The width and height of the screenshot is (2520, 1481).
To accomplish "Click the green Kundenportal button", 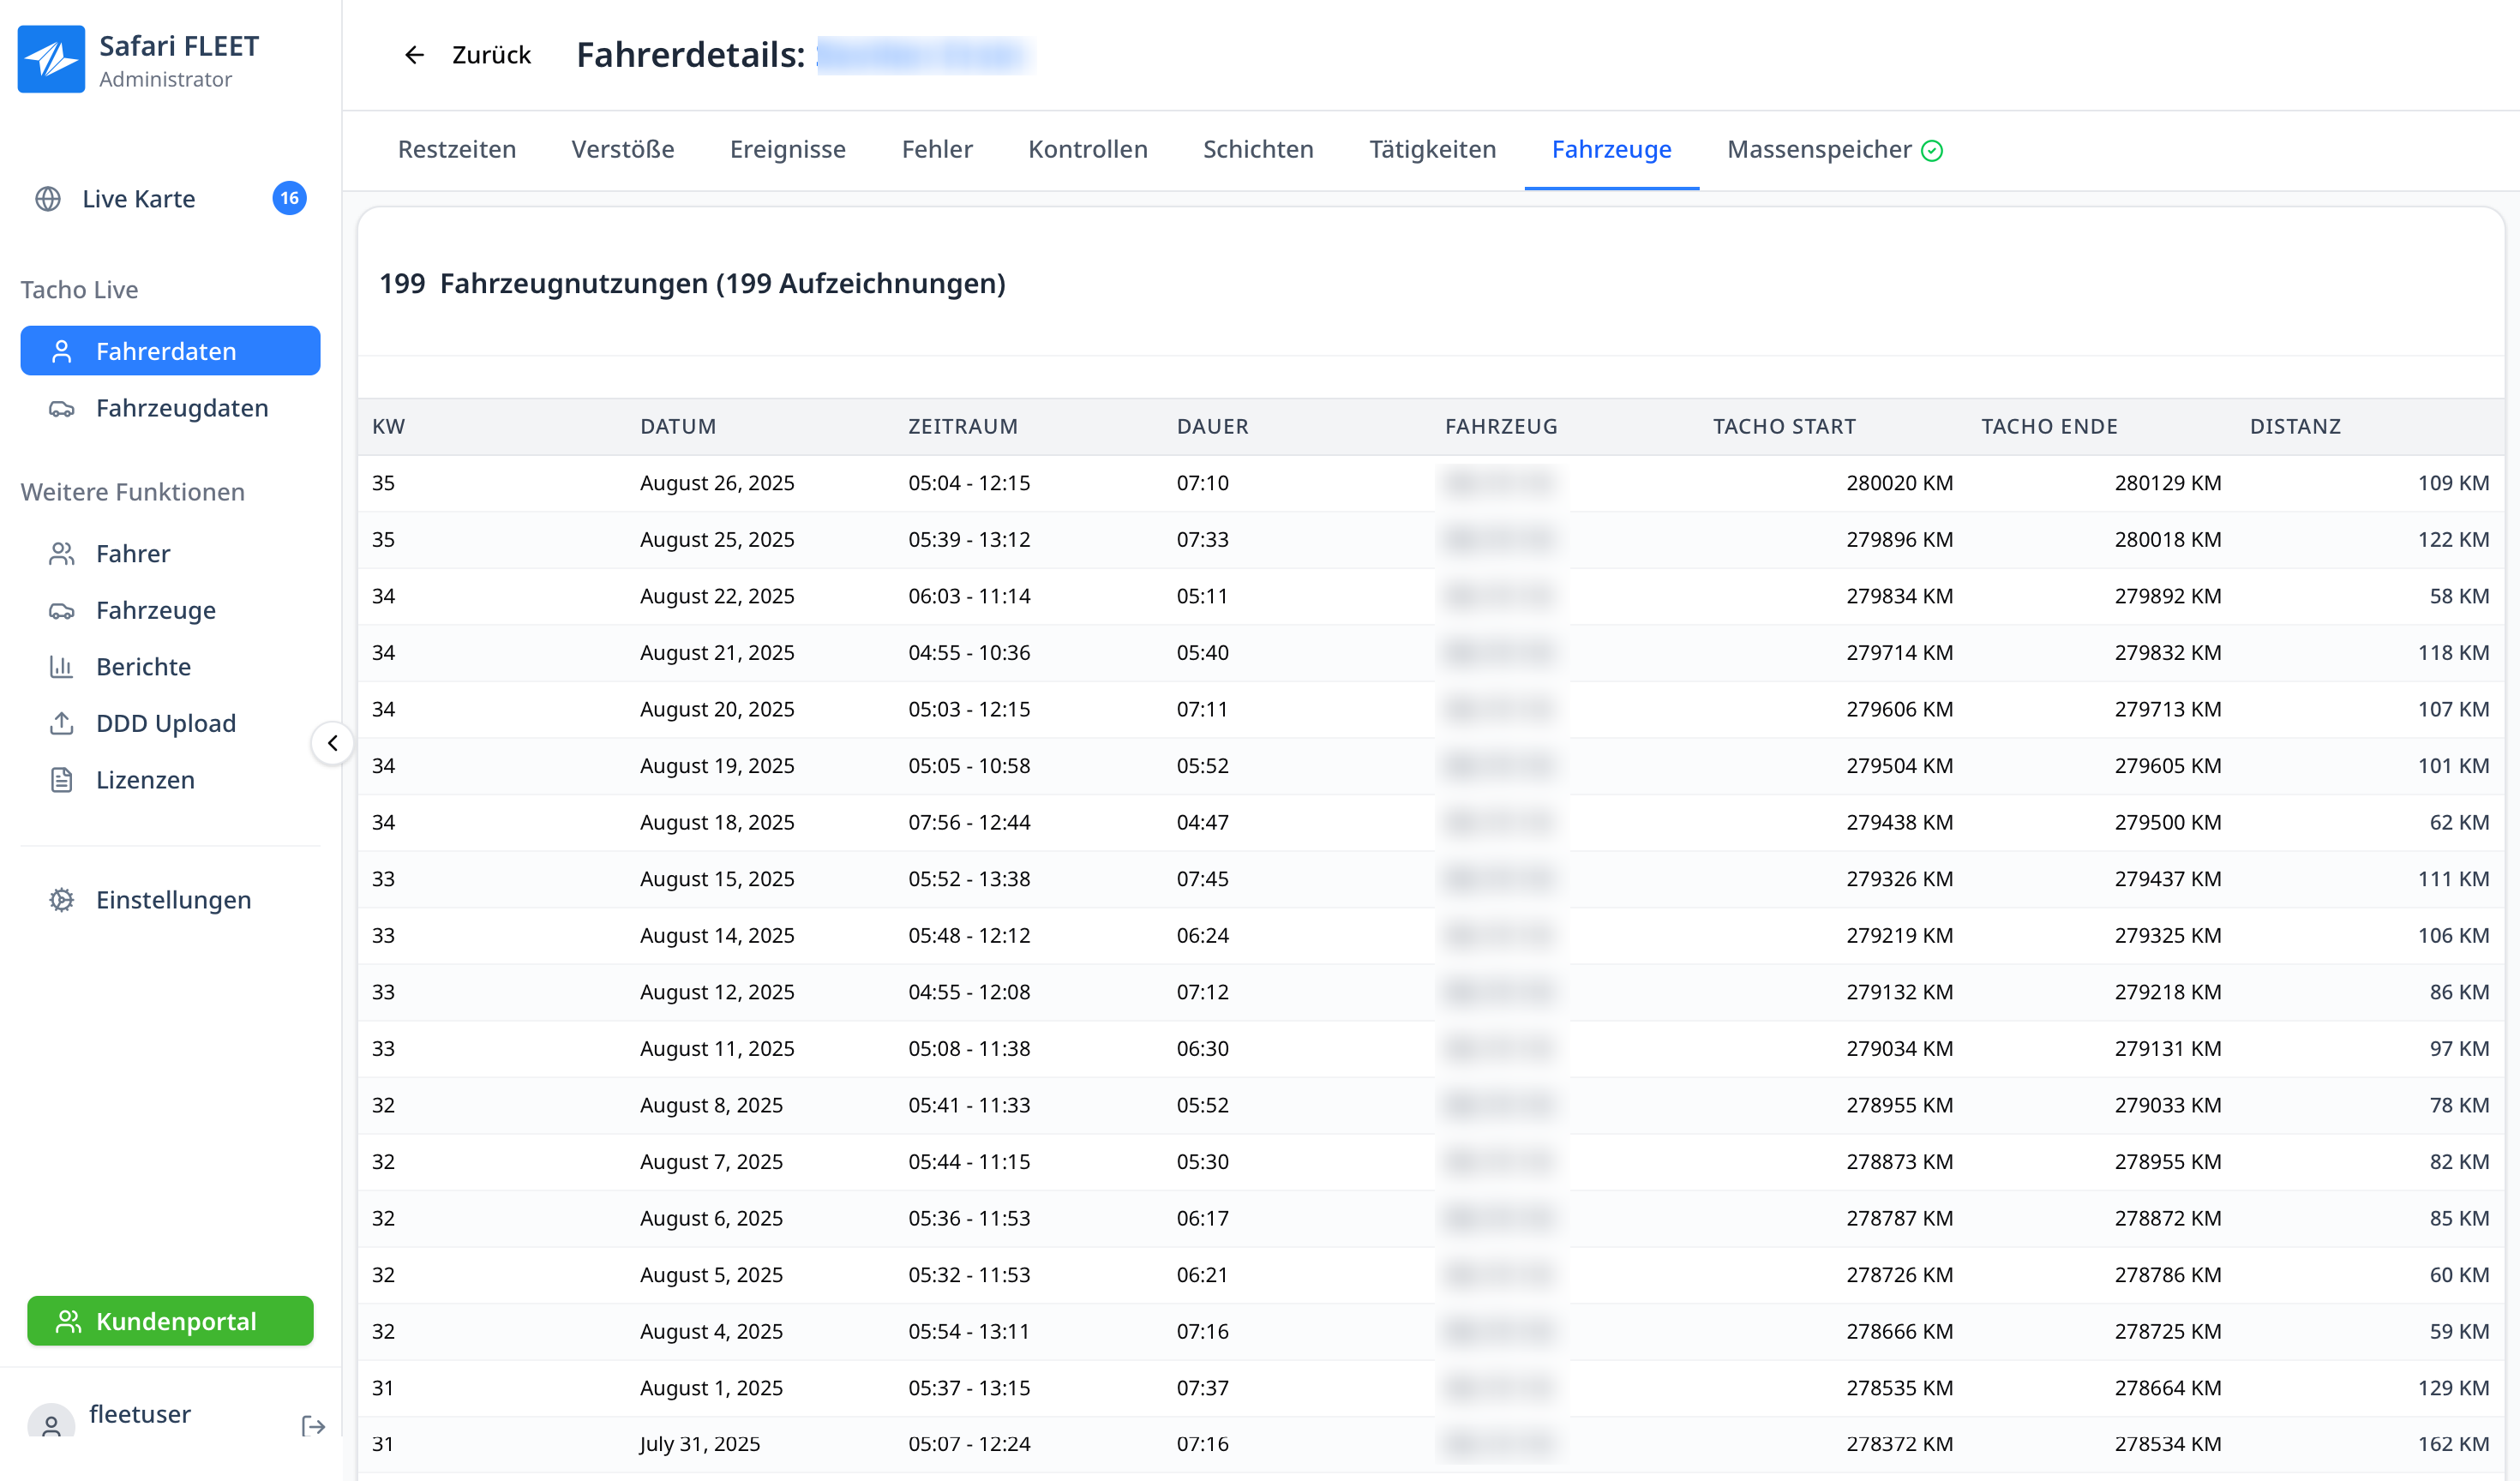I will point(170,1320).
